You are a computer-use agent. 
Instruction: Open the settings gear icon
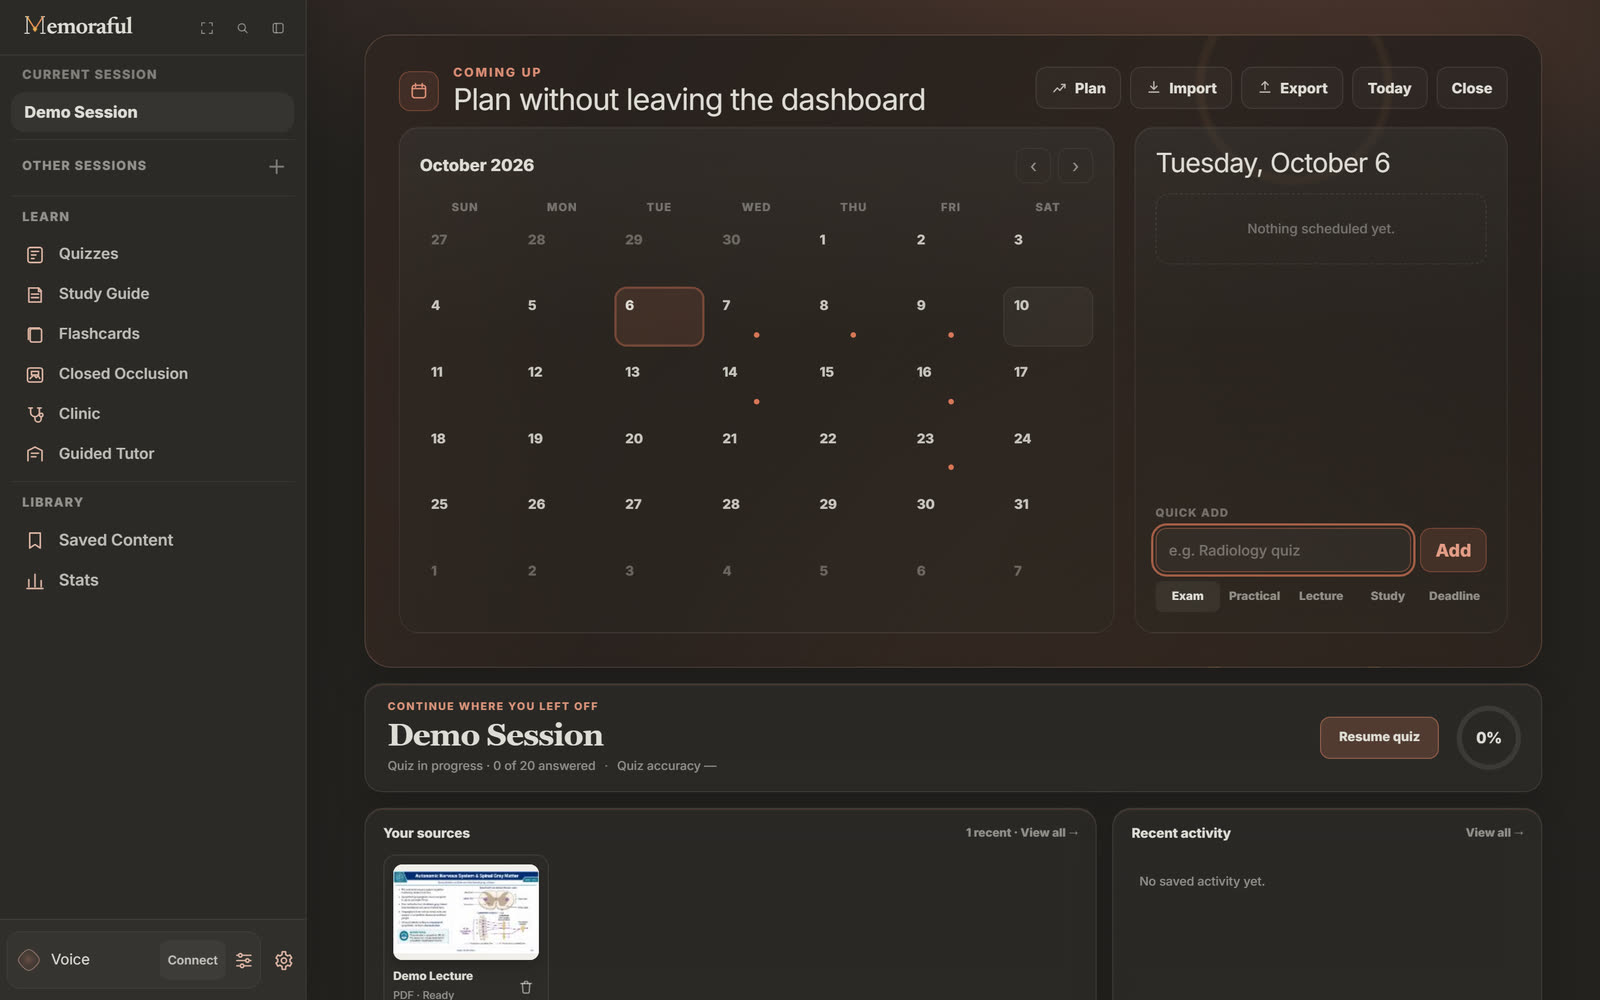(284, 960)
